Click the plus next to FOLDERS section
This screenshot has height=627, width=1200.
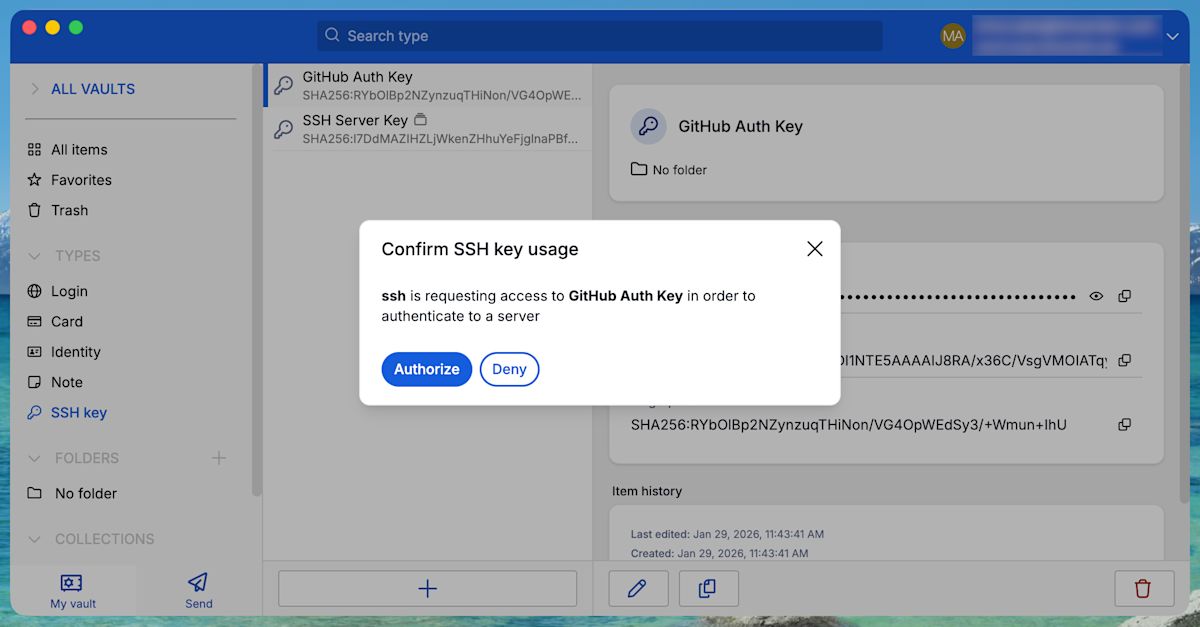(219, 458)
